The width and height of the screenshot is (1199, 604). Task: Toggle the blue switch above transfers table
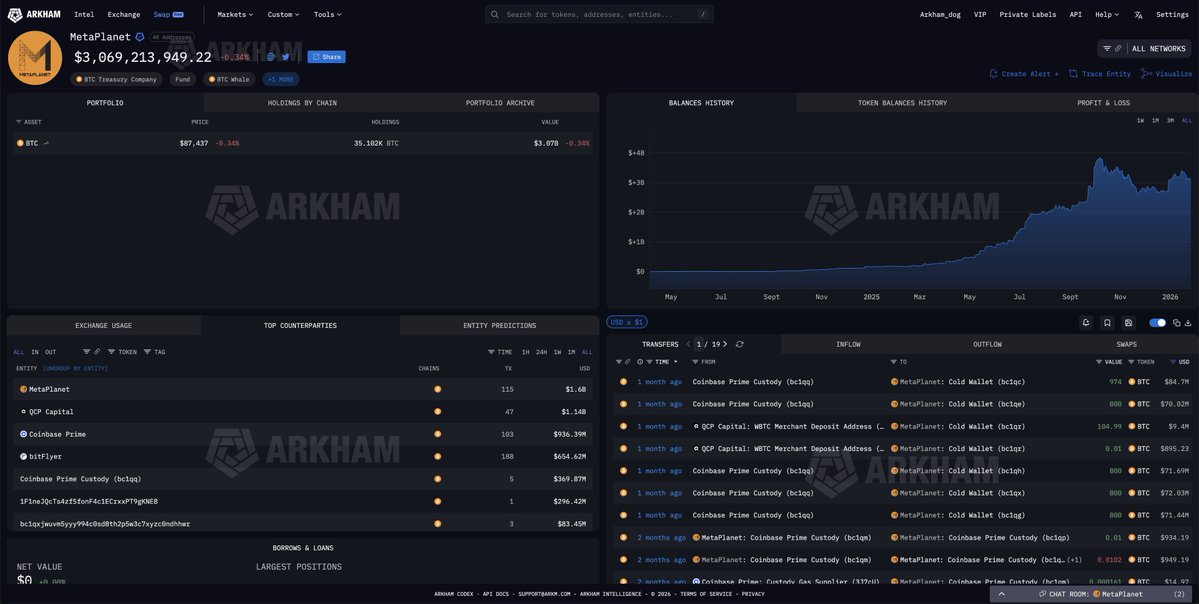pyautogui.click(x=1158, y=323)
